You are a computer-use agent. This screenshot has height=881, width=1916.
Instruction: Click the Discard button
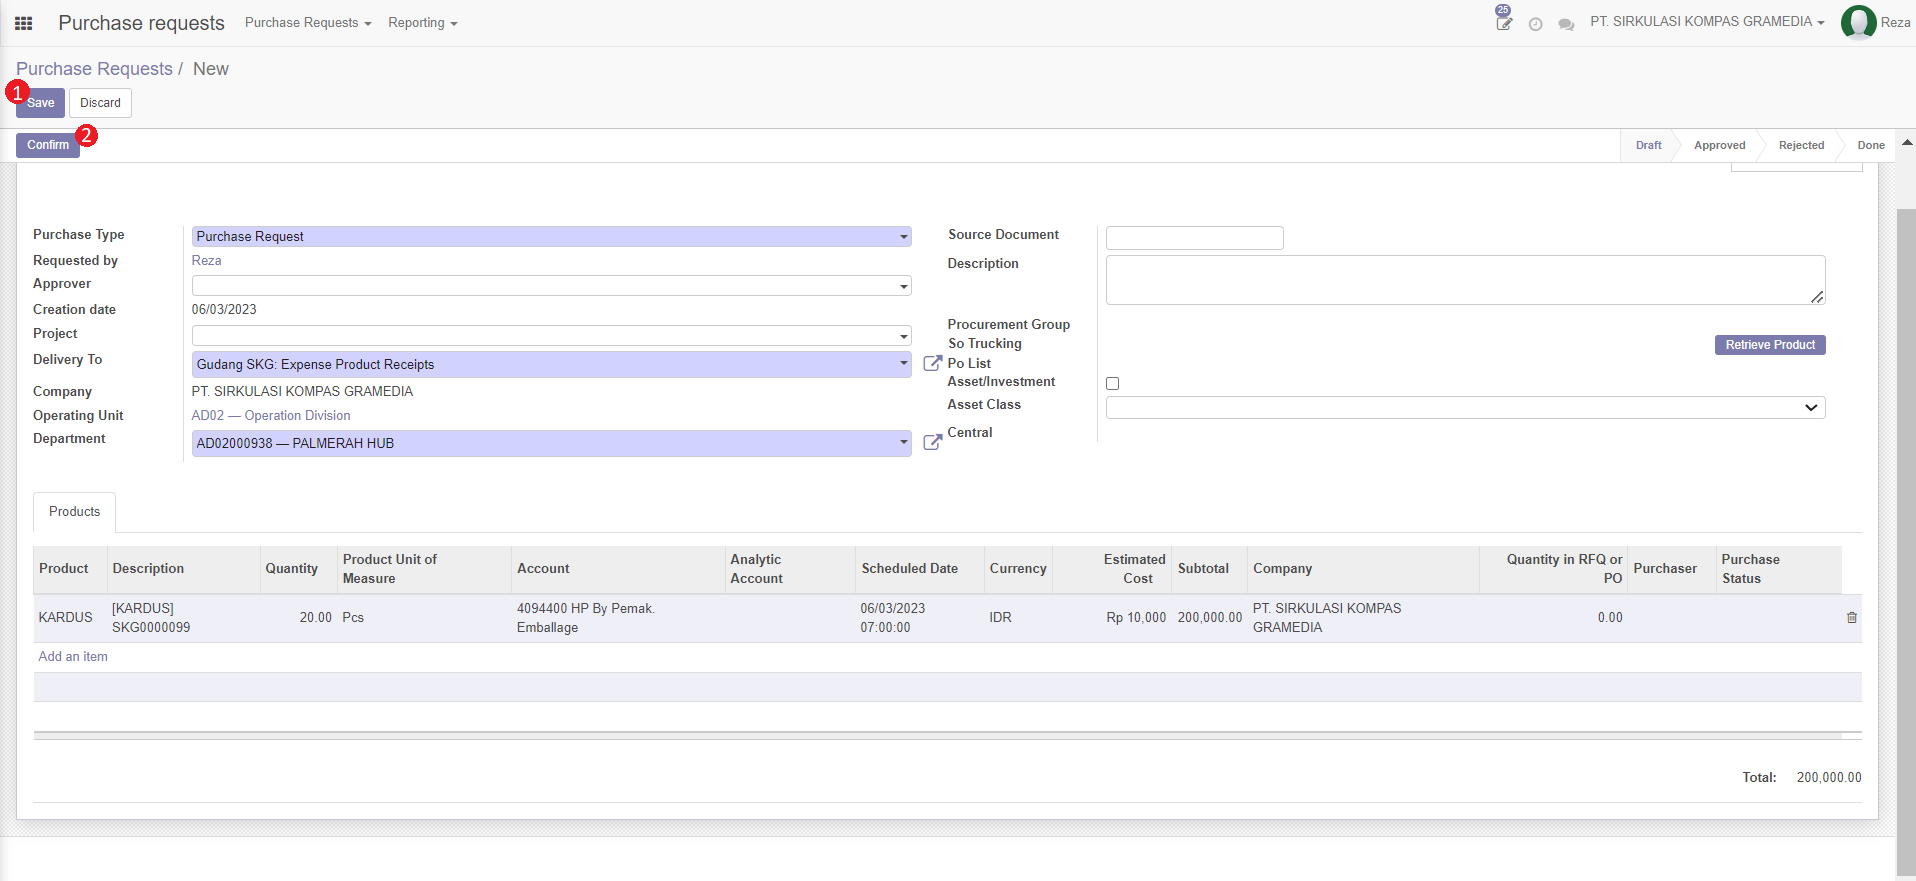pos(100,103)
